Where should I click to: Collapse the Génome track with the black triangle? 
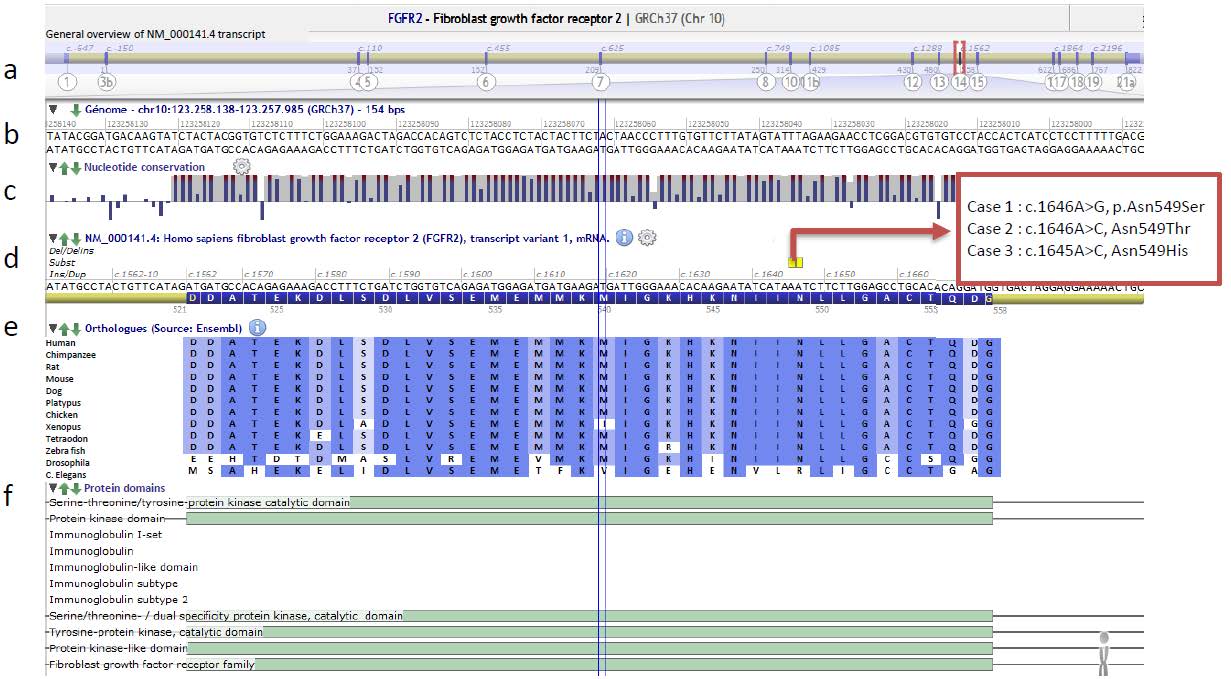53,109
